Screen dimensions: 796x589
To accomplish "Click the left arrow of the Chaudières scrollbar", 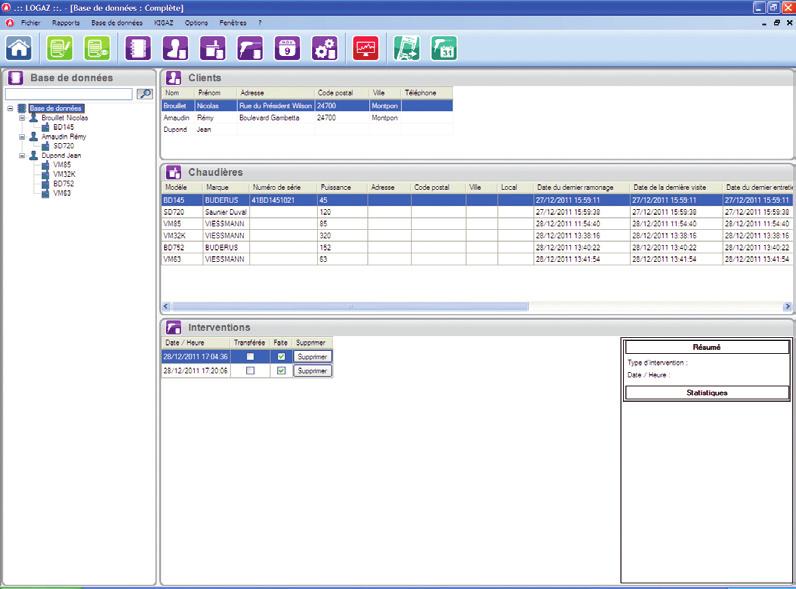I will pos(165,307).
